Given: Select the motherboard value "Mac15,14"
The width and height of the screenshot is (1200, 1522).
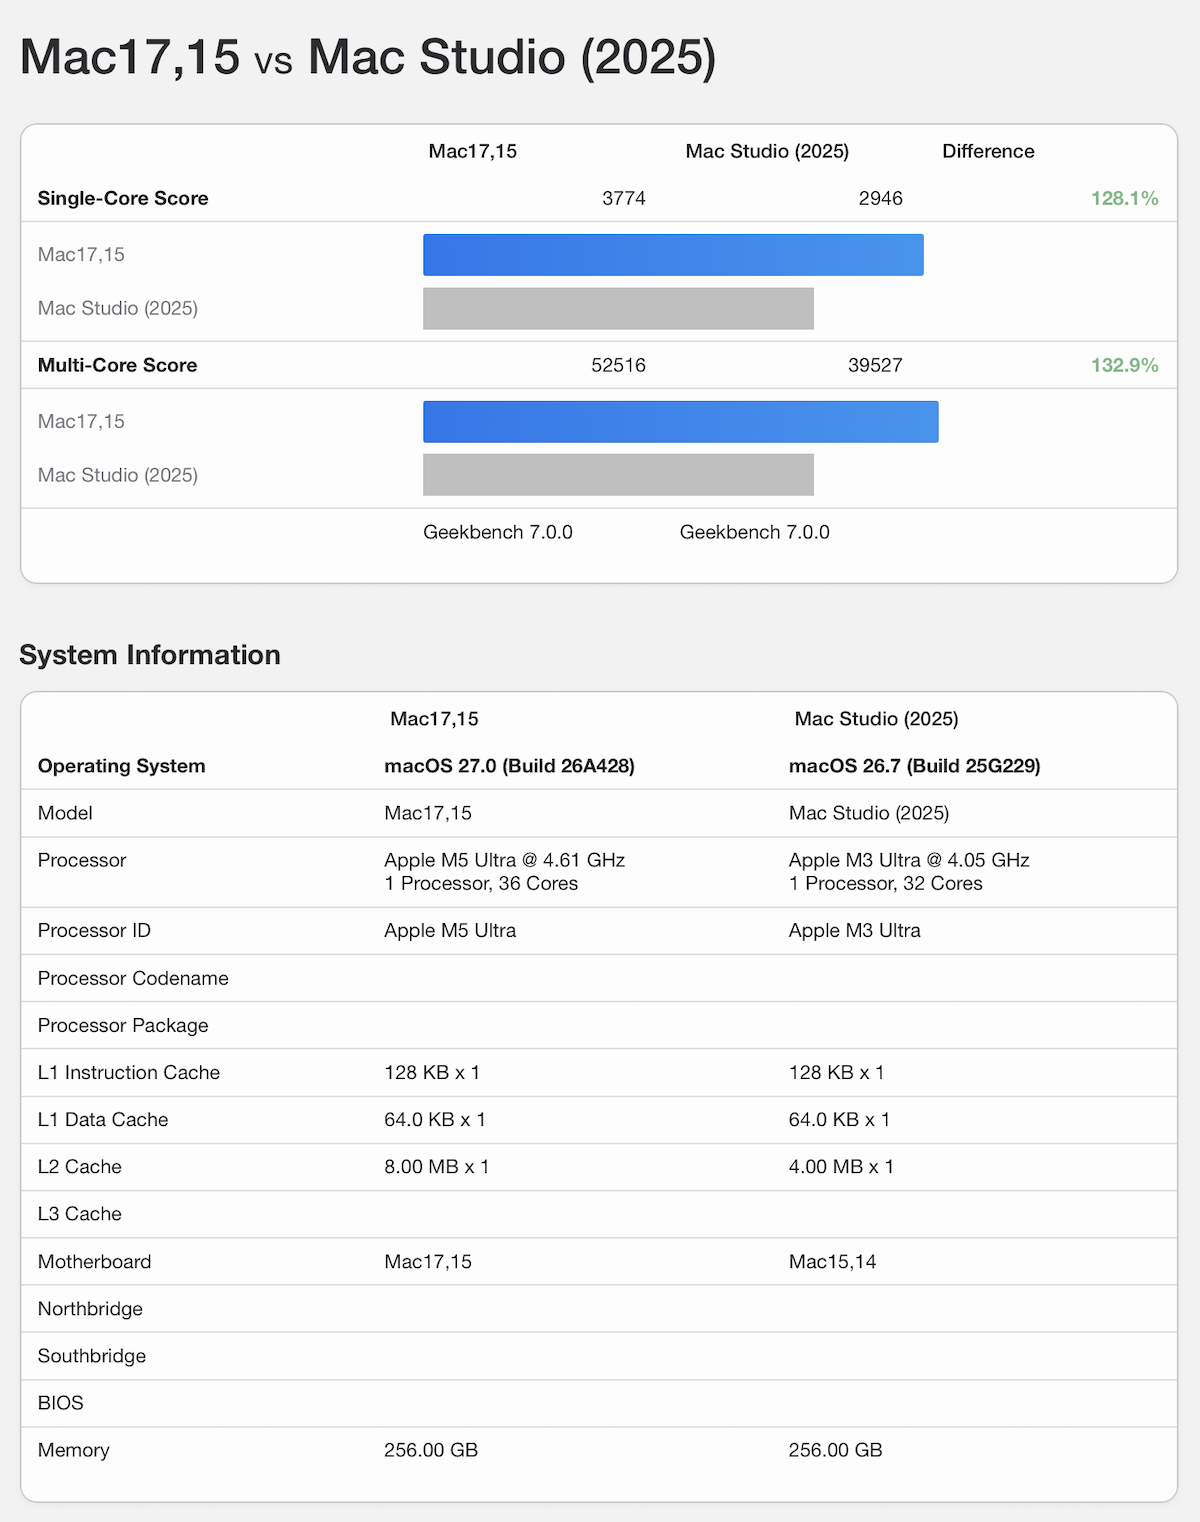Looking at the screenshot, I should coord(833,1261).
